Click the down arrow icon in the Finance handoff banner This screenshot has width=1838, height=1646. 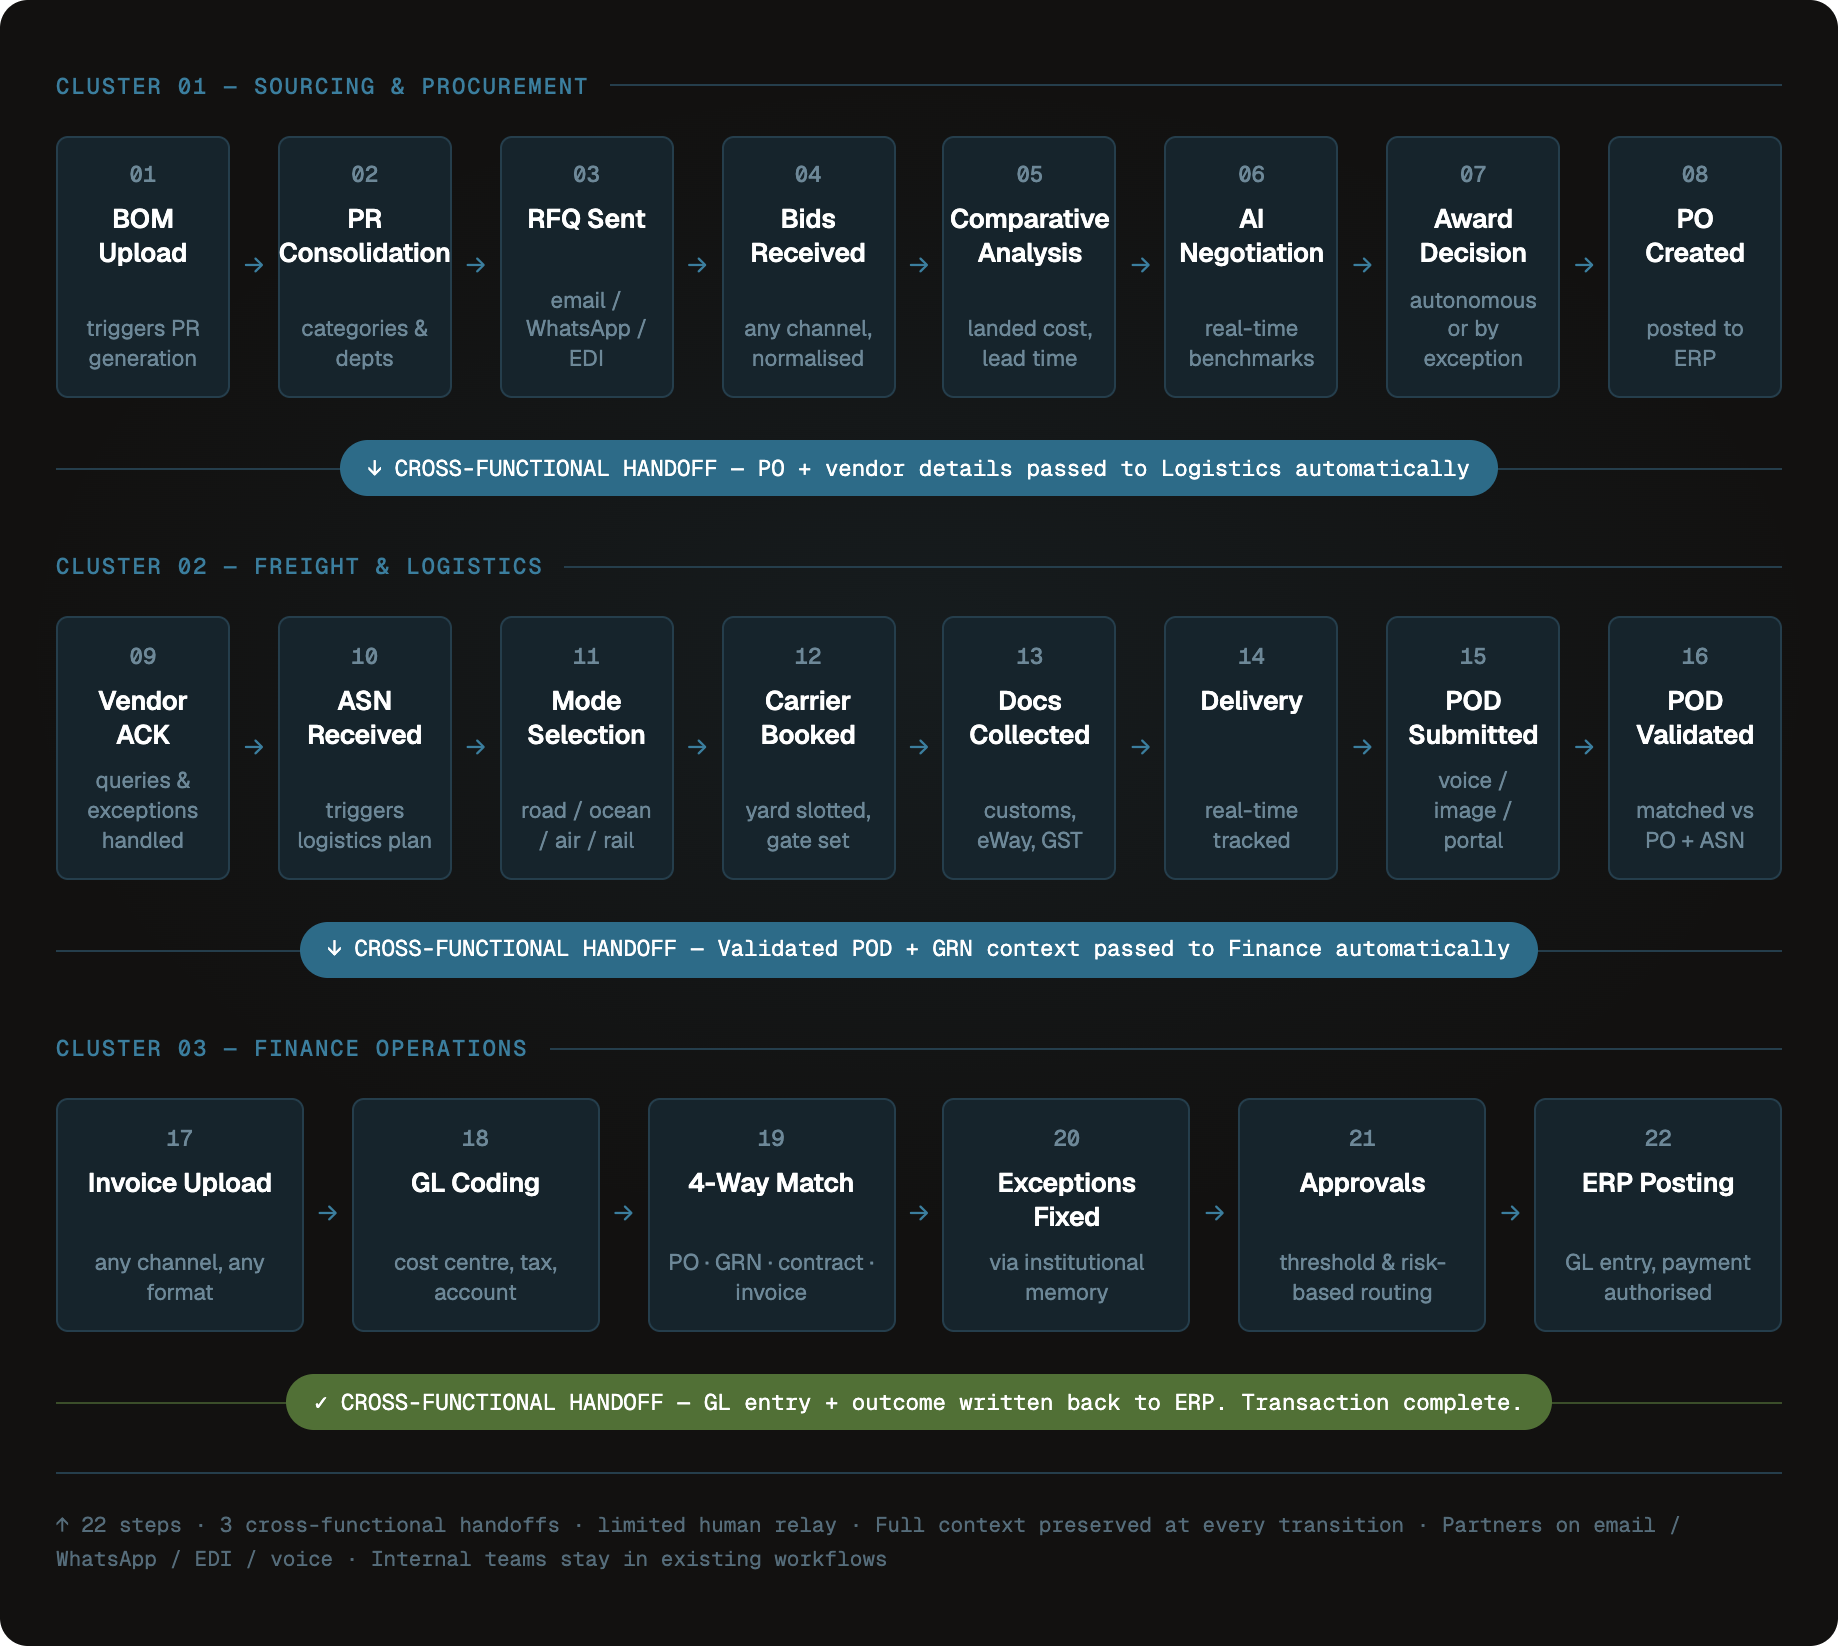click(334, 948)
